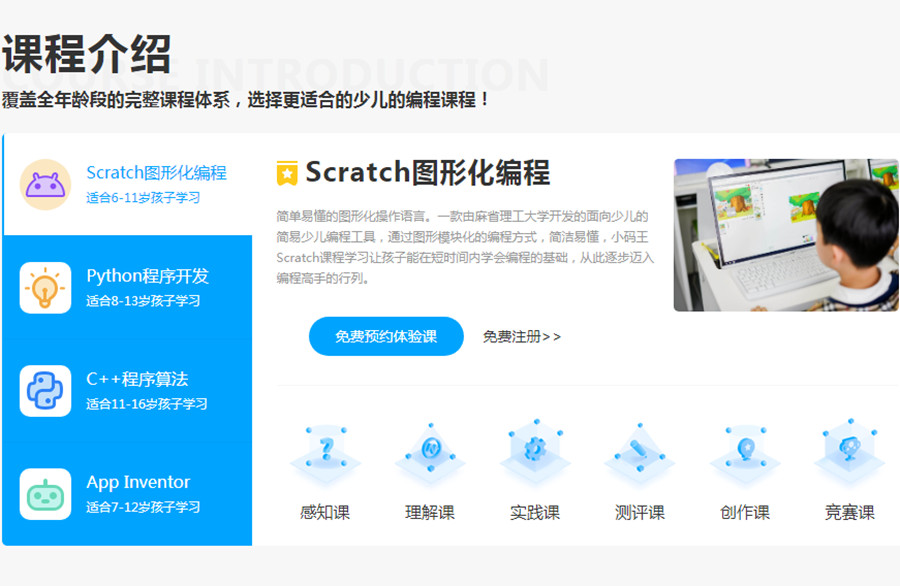This screenshot has width=900, height=586.
Task: Click the green robot App Inventor icon
Action: (45, 494)
